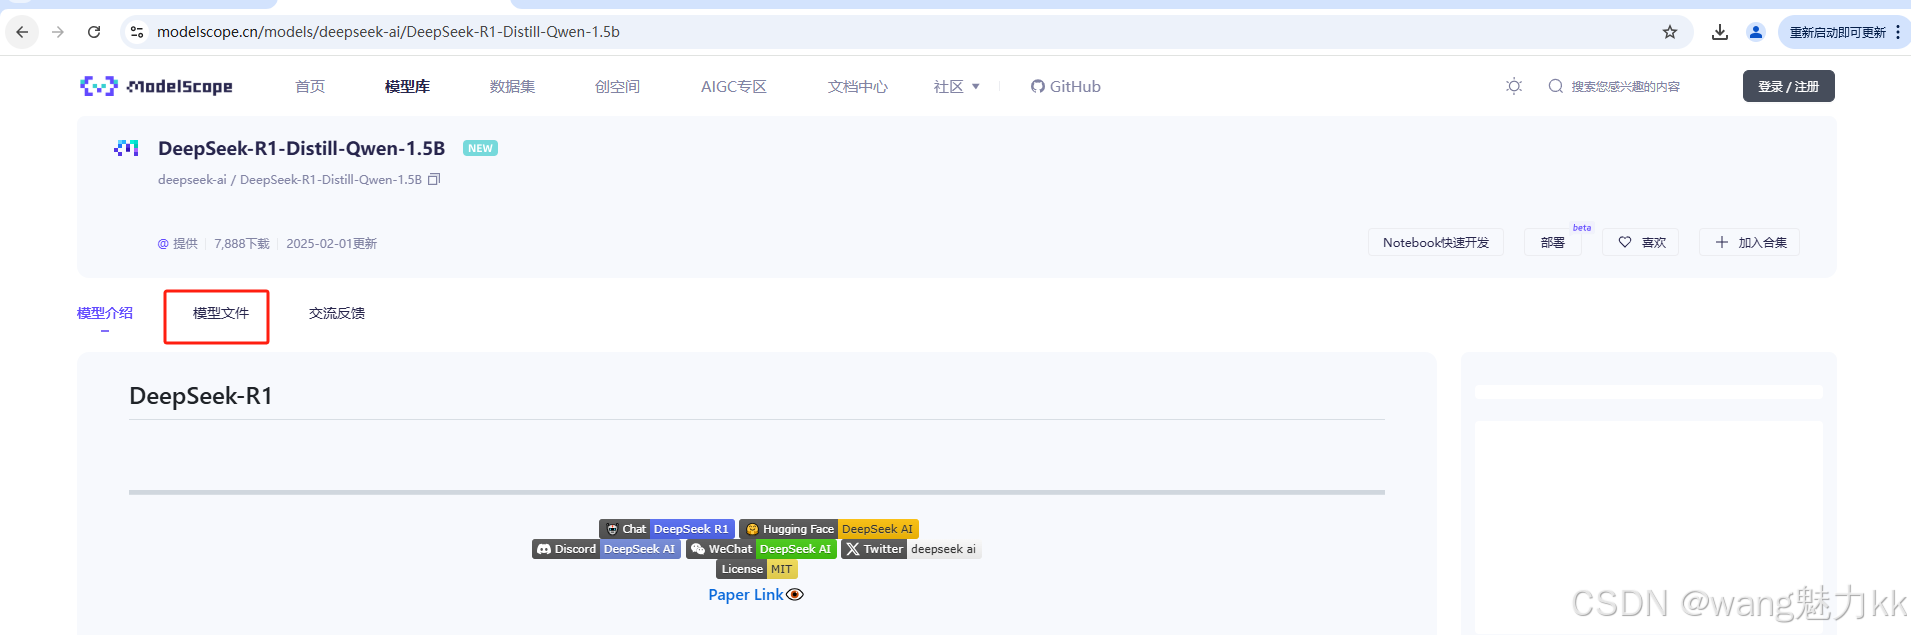Reload the page with the refresh icon
The height and width of the screenshot is (635, 1911).
[94, 32]
